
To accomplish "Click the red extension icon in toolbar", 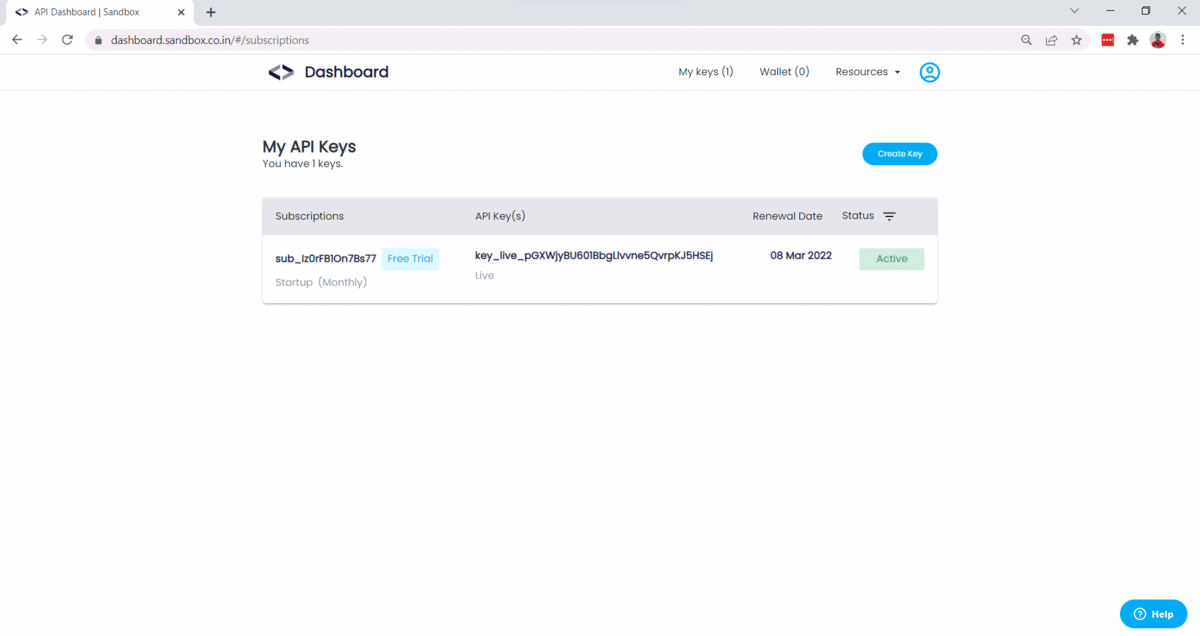I will (x=1108, y=40).
